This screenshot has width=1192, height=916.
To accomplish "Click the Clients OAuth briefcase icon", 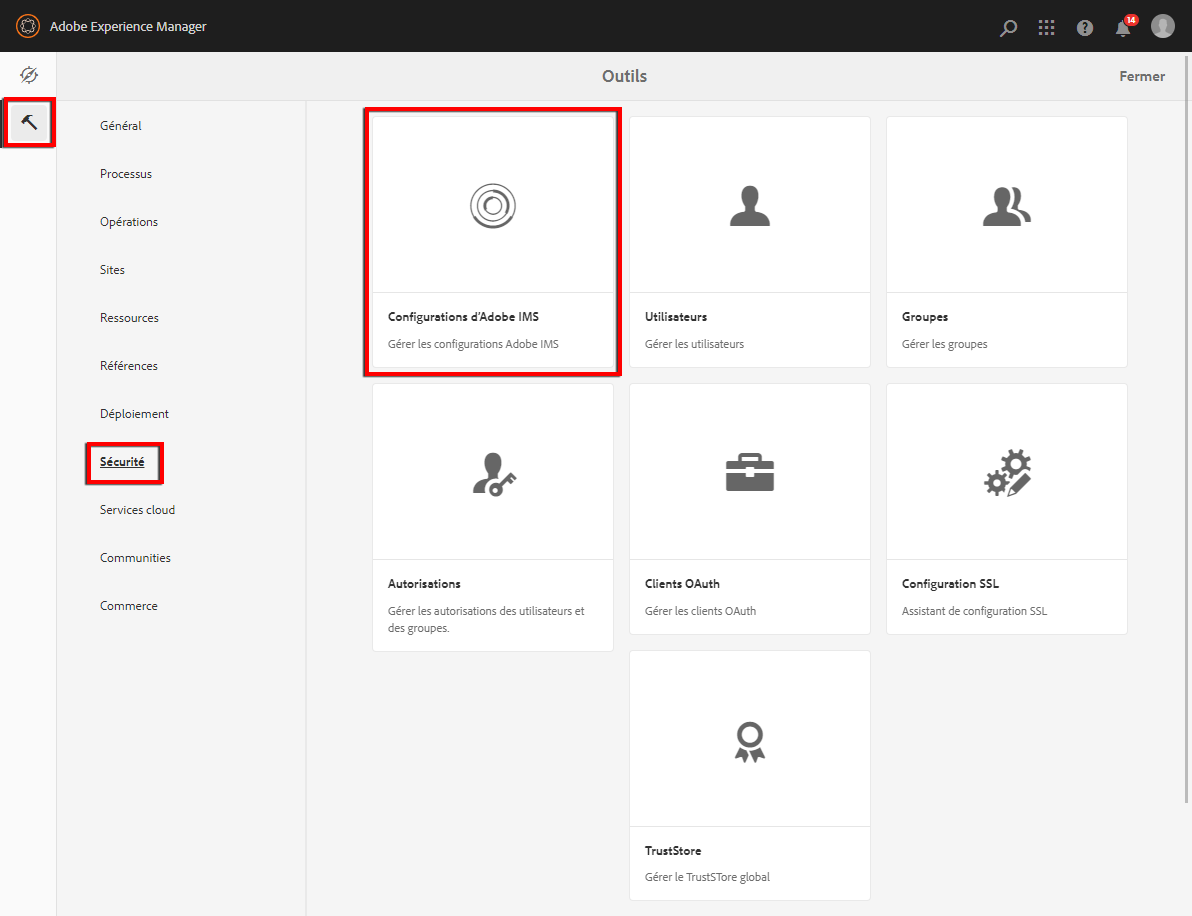I will click(x=750, y=472).
